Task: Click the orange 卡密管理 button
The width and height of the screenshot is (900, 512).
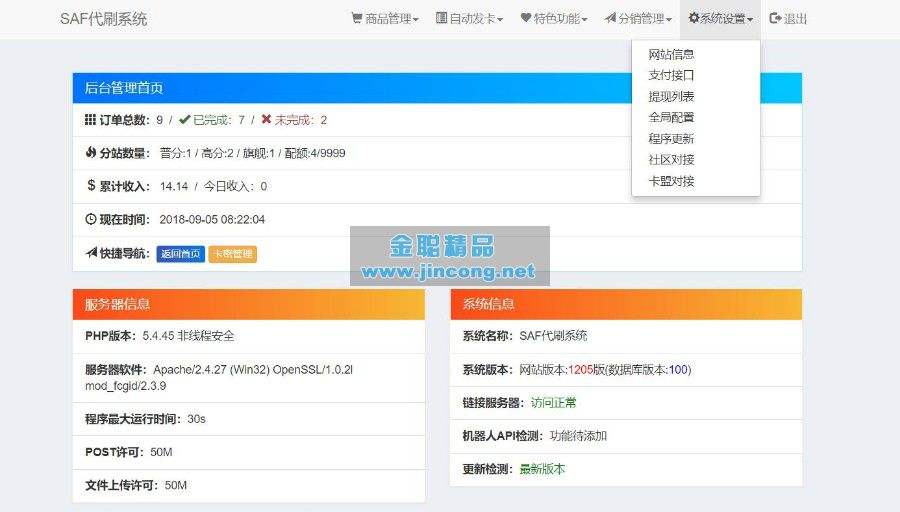Action: pos(232,254)
